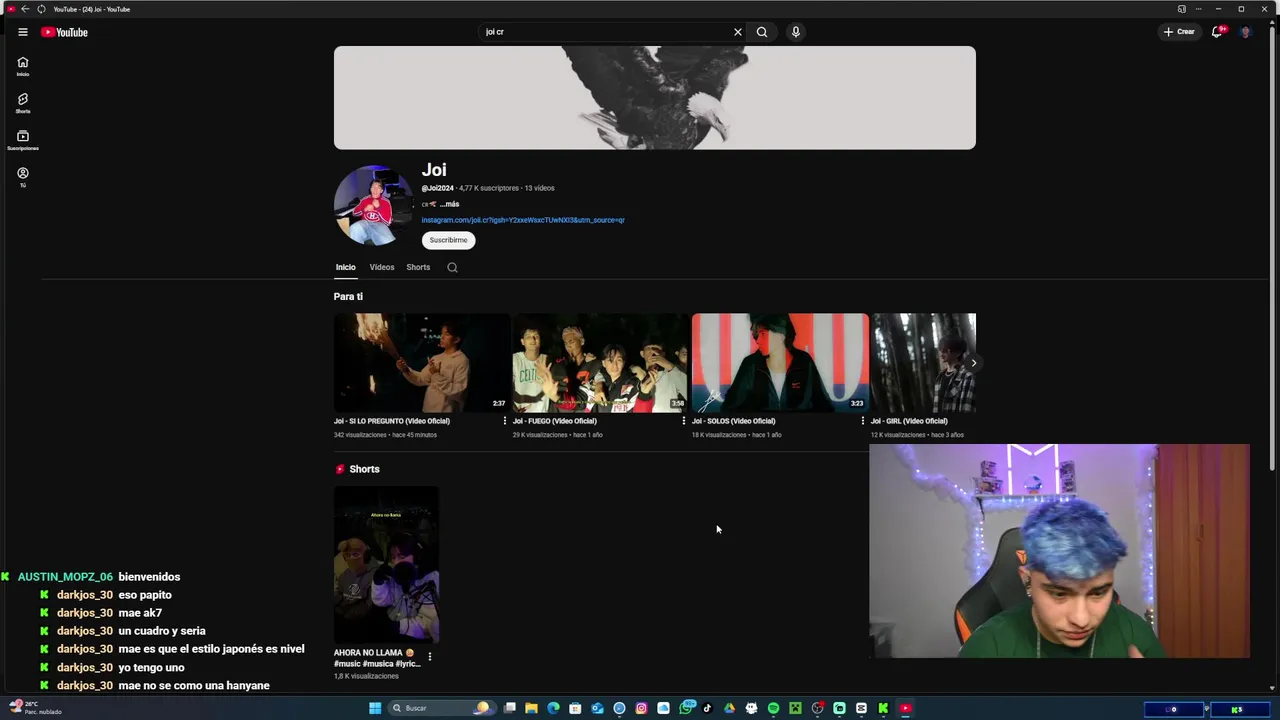Open Shorts in the left sidebar
1280x720 pixels.
[x=22, y=103]
